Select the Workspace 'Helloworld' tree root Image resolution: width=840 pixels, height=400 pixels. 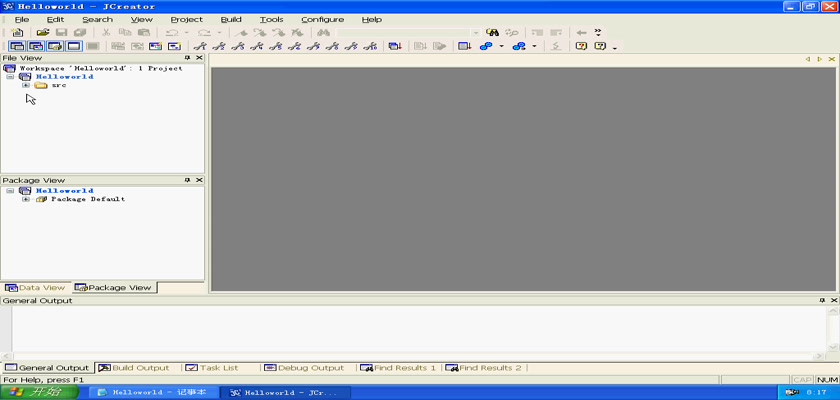[93, 69]
